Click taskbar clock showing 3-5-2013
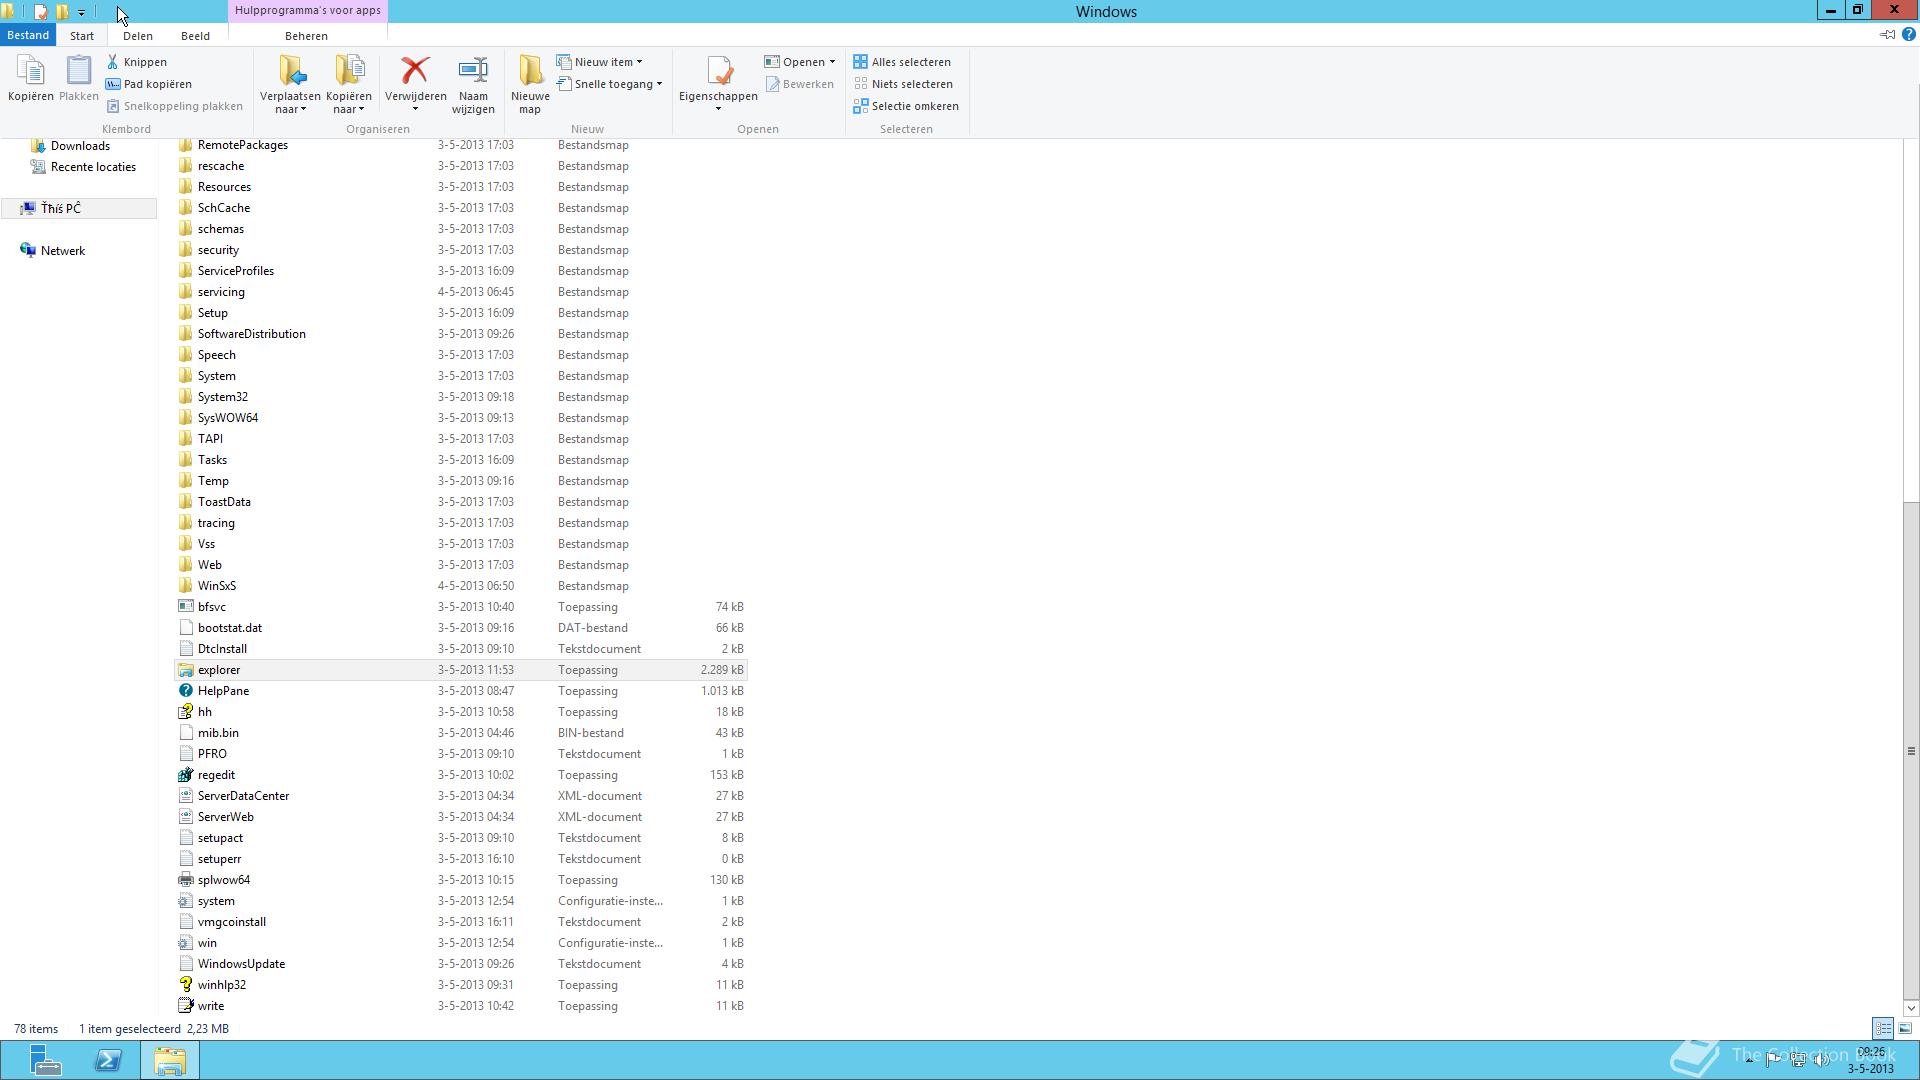1920x1080 pixels. click(1870, 1060)
